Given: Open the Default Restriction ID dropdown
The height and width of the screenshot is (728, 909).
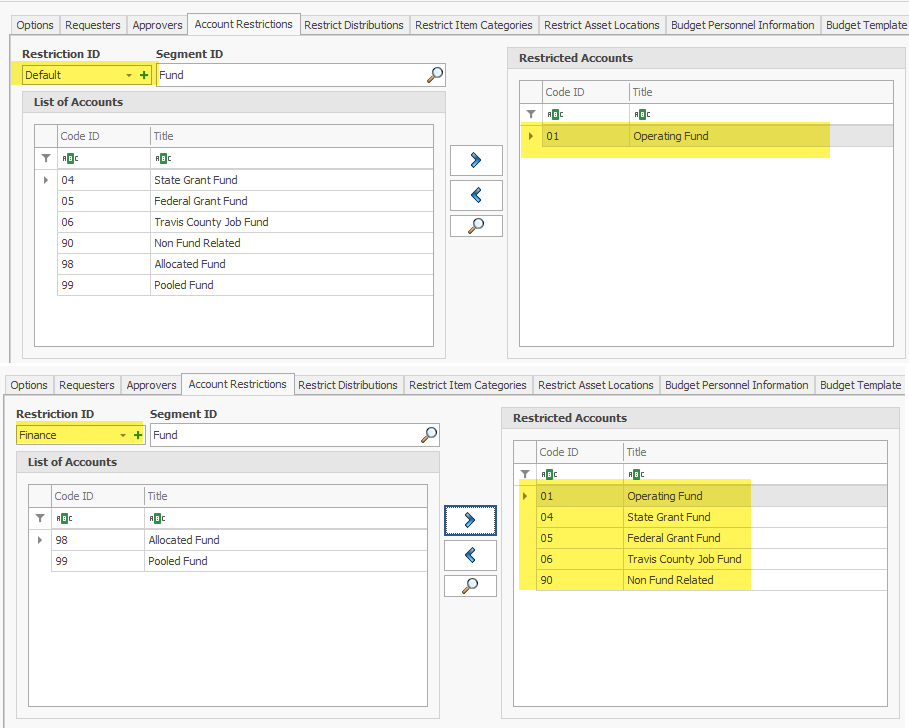Looking at the screenshot, I should [129, 75].
